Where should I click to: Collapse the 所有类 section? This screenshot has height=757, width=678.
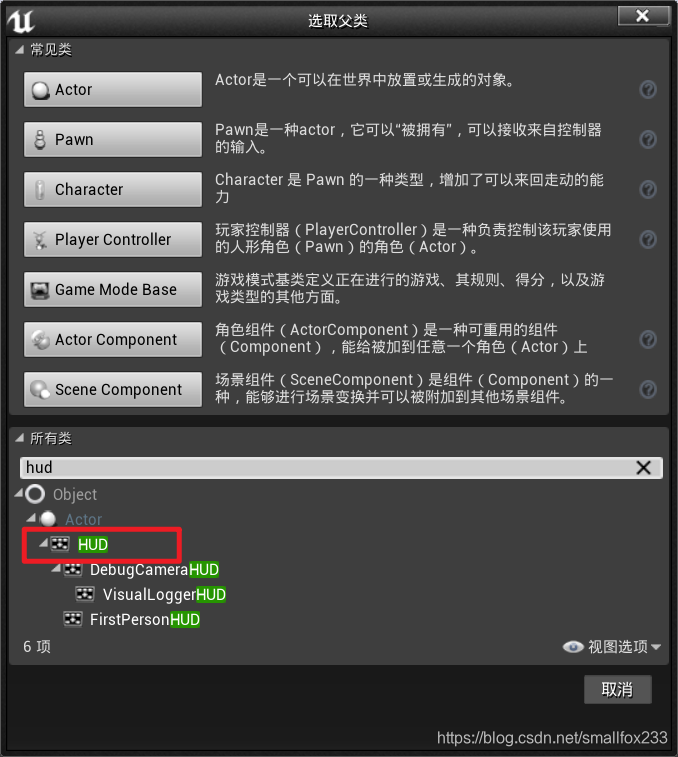[x=20, y=438]
